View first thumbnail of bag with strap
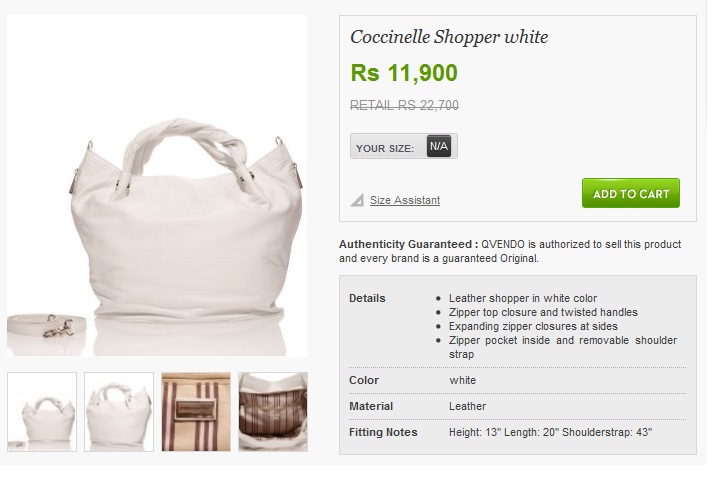Screen dimensions: 726x497 click(x=42, y=412)
